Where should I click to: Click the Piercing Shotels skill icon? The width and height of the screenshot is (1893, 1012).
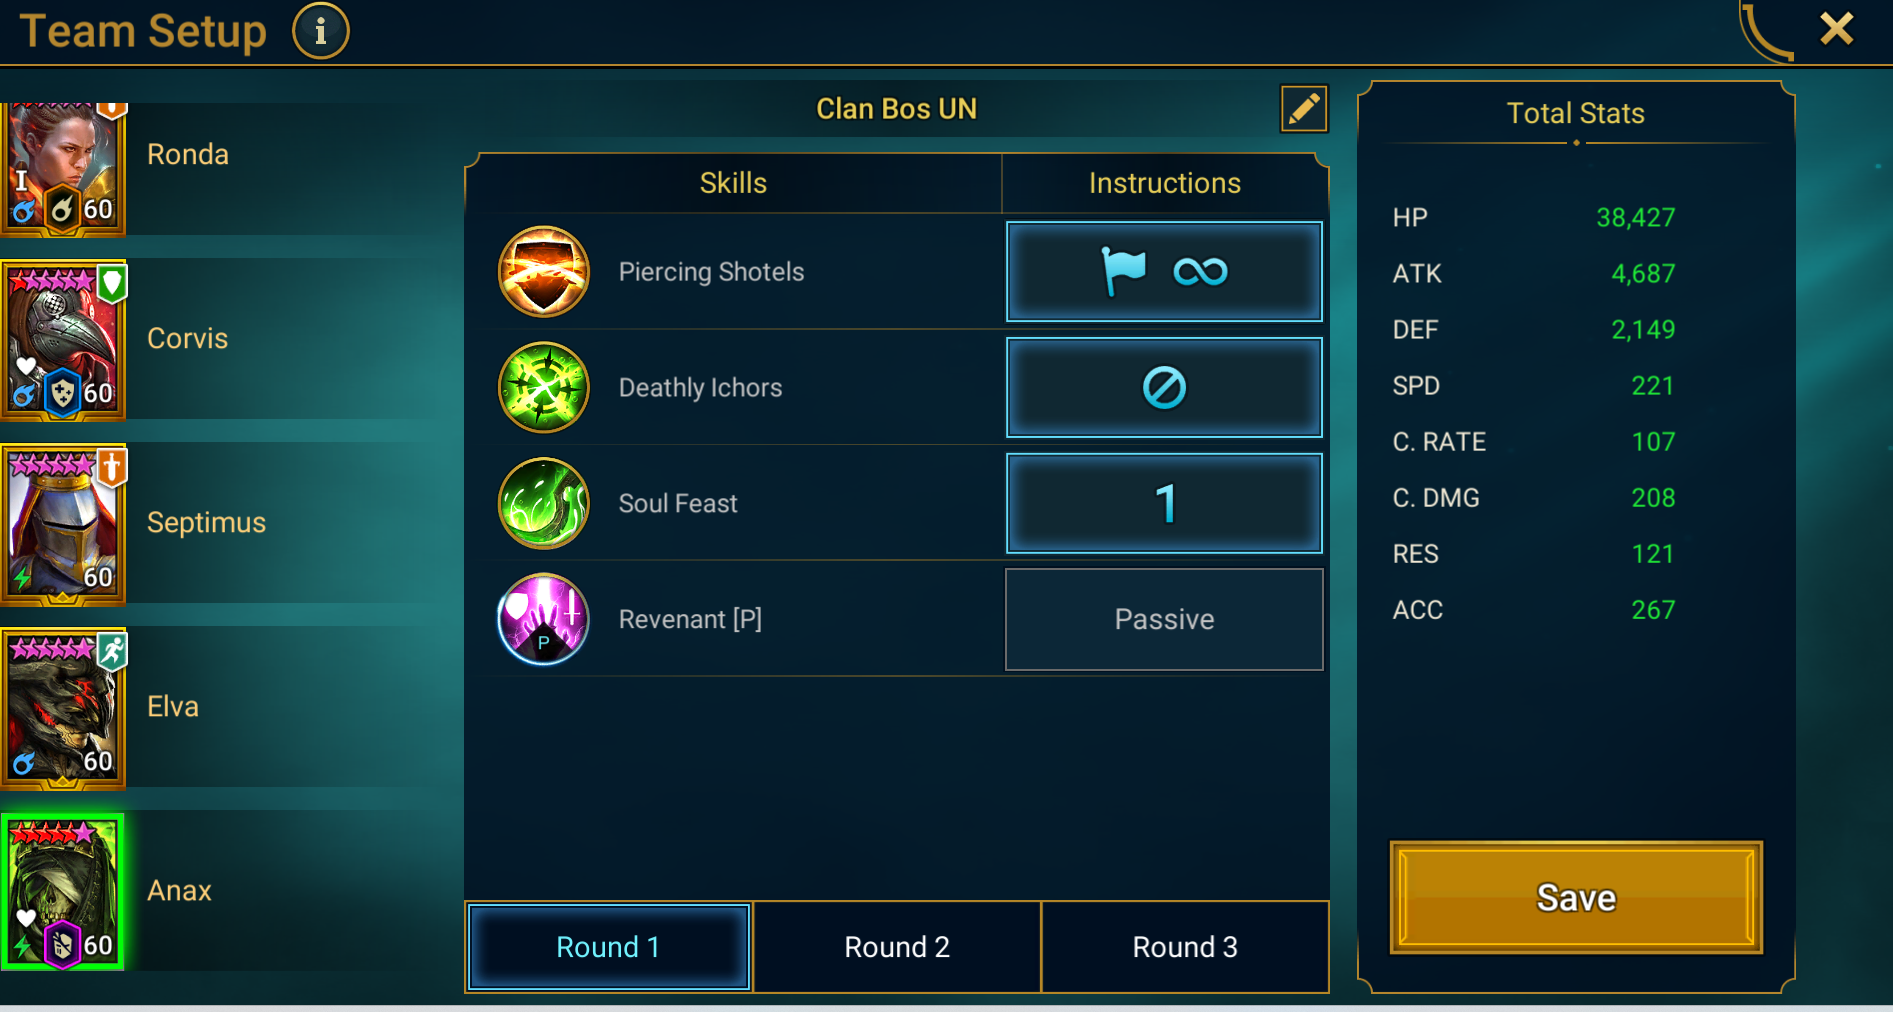543,271
